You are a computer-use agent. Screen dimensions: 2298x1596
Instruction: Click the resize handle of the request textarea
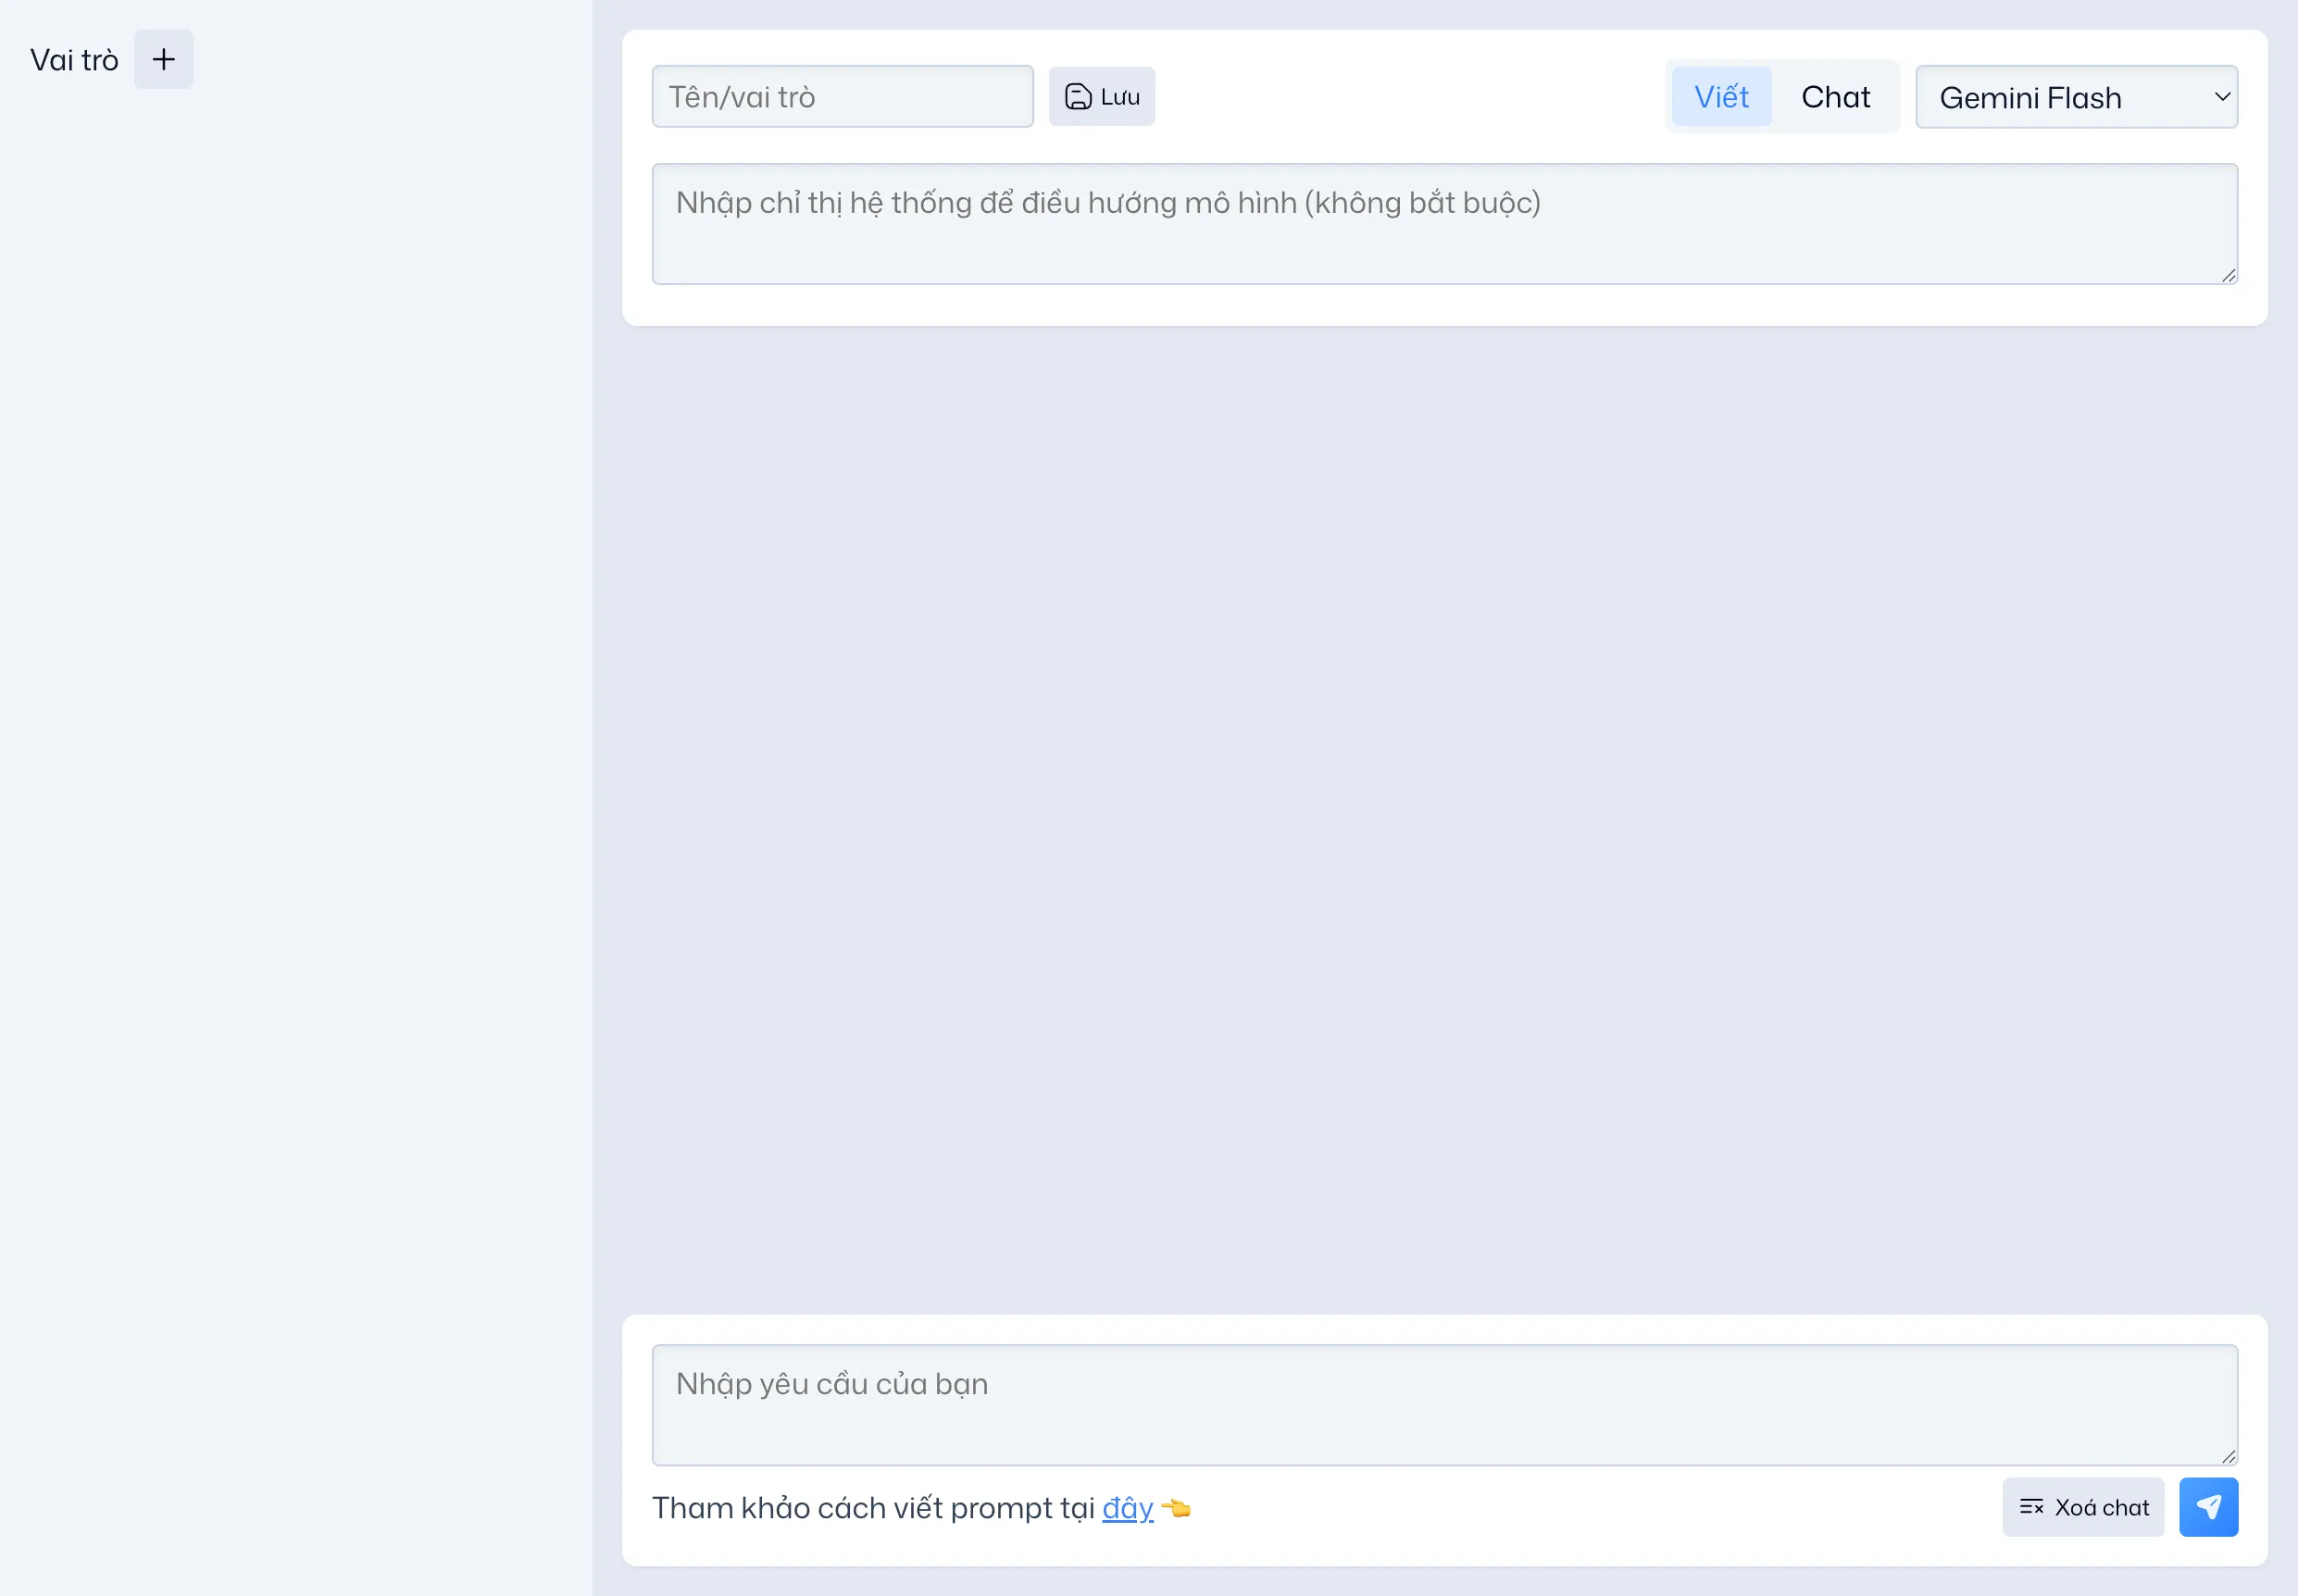tap(2229, 1457)
